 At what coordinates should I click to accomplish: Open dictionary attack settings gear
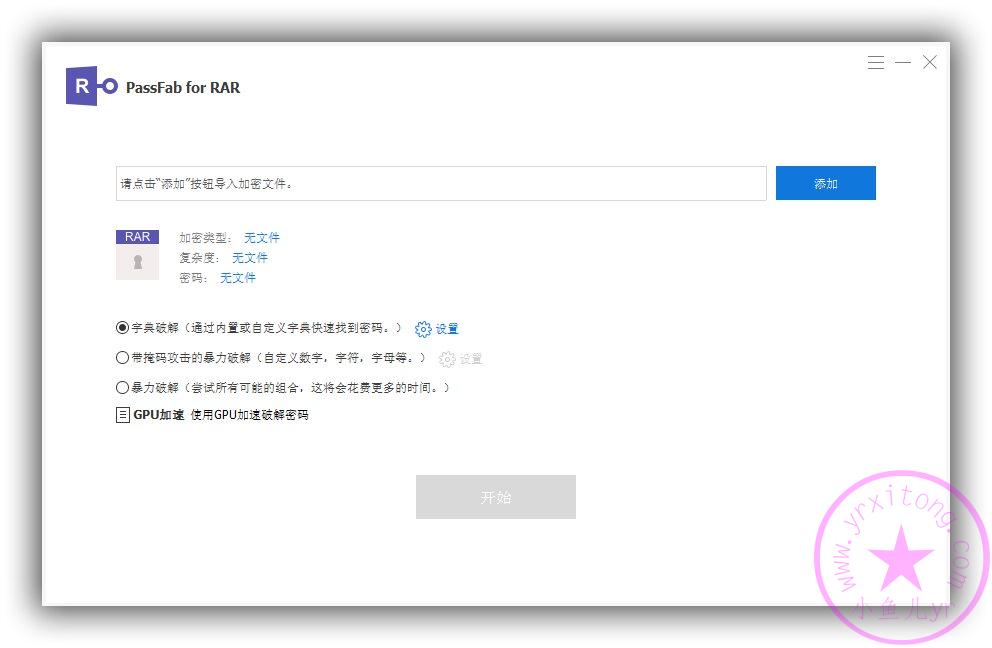[423, 329]
